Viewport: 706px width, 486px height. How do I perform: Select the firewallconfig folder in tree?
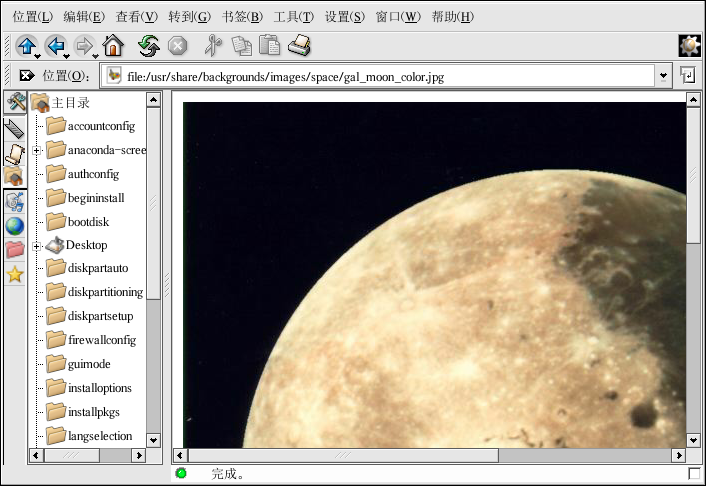[x=101, y=340]
